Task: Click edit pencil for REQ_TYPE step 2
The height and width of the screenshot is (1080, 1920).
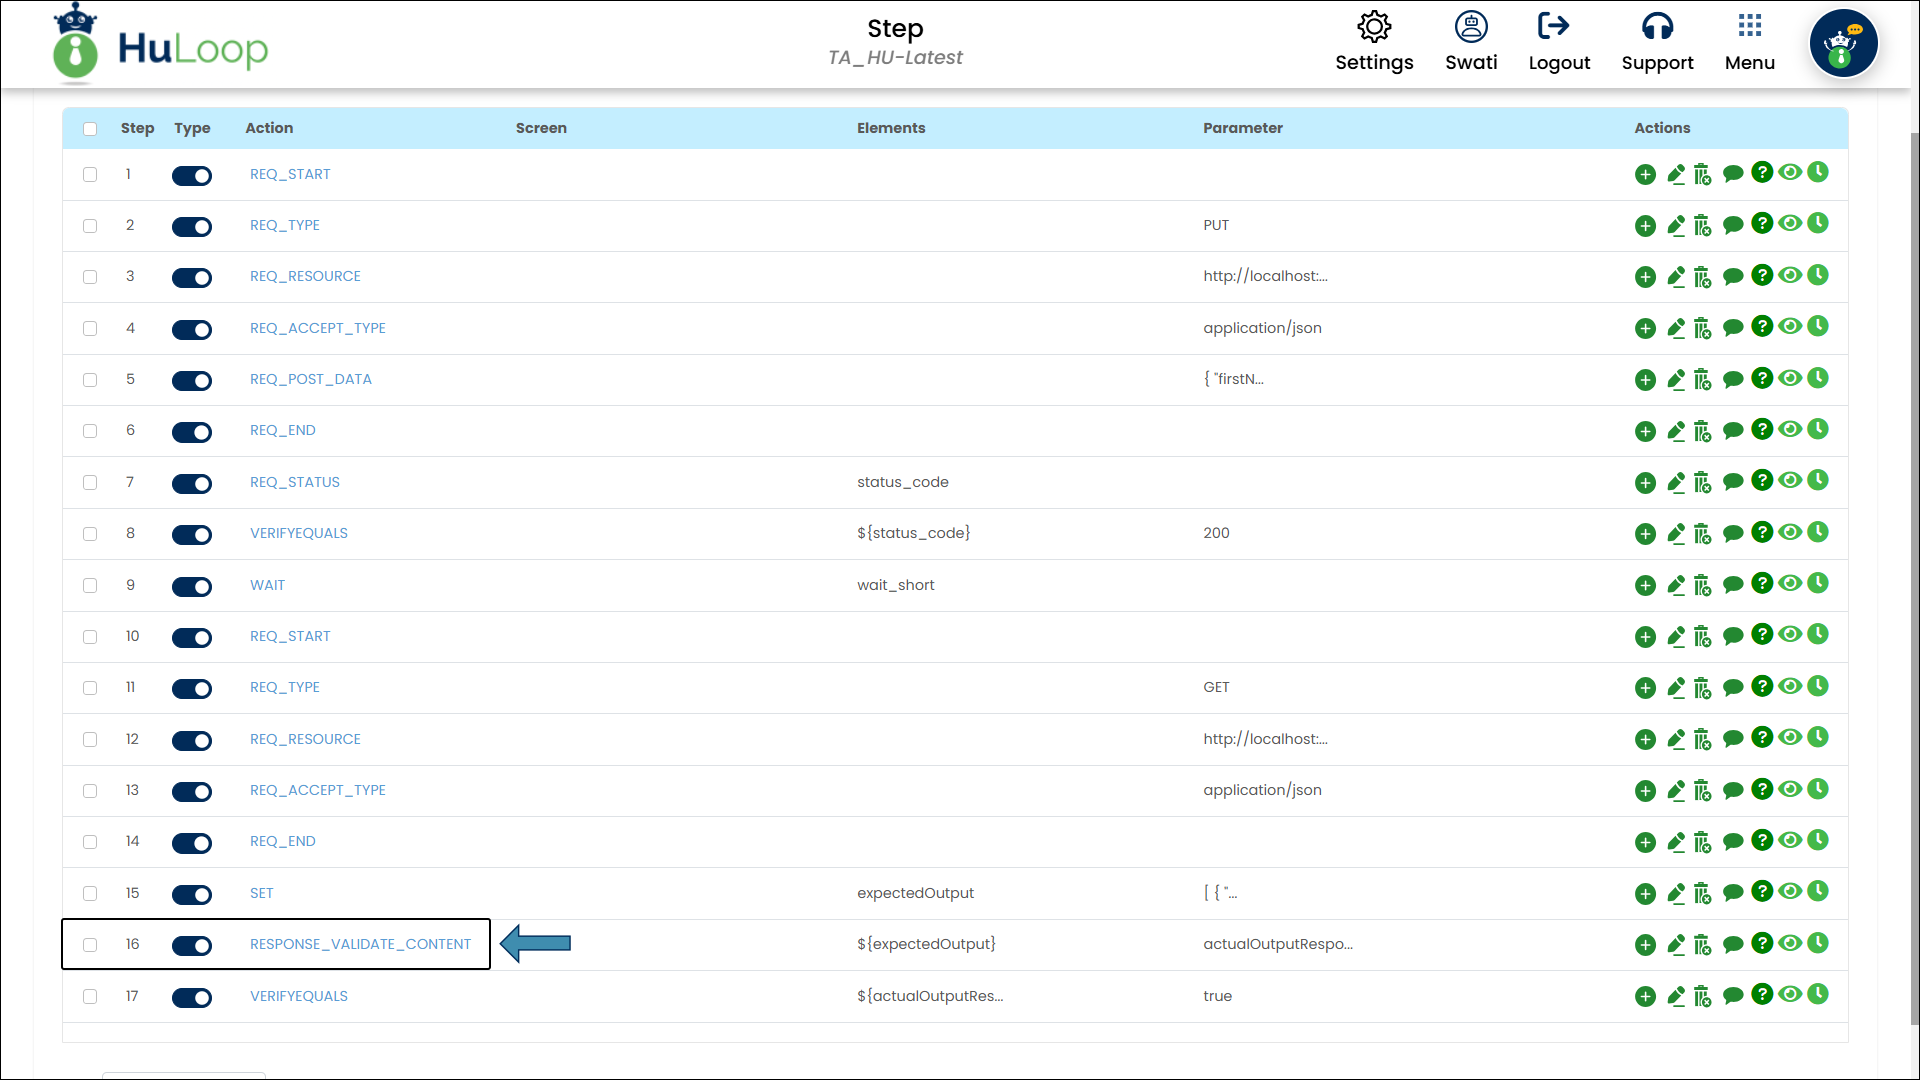Action: pos(1676,226)
